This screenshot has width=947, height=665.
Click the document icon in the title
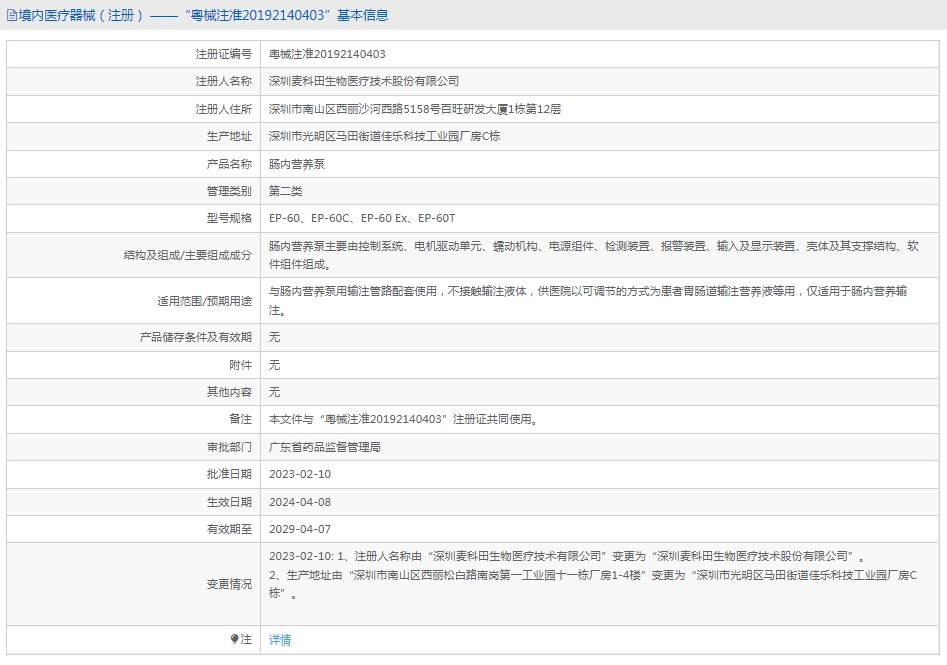click(x=11, y=16)
